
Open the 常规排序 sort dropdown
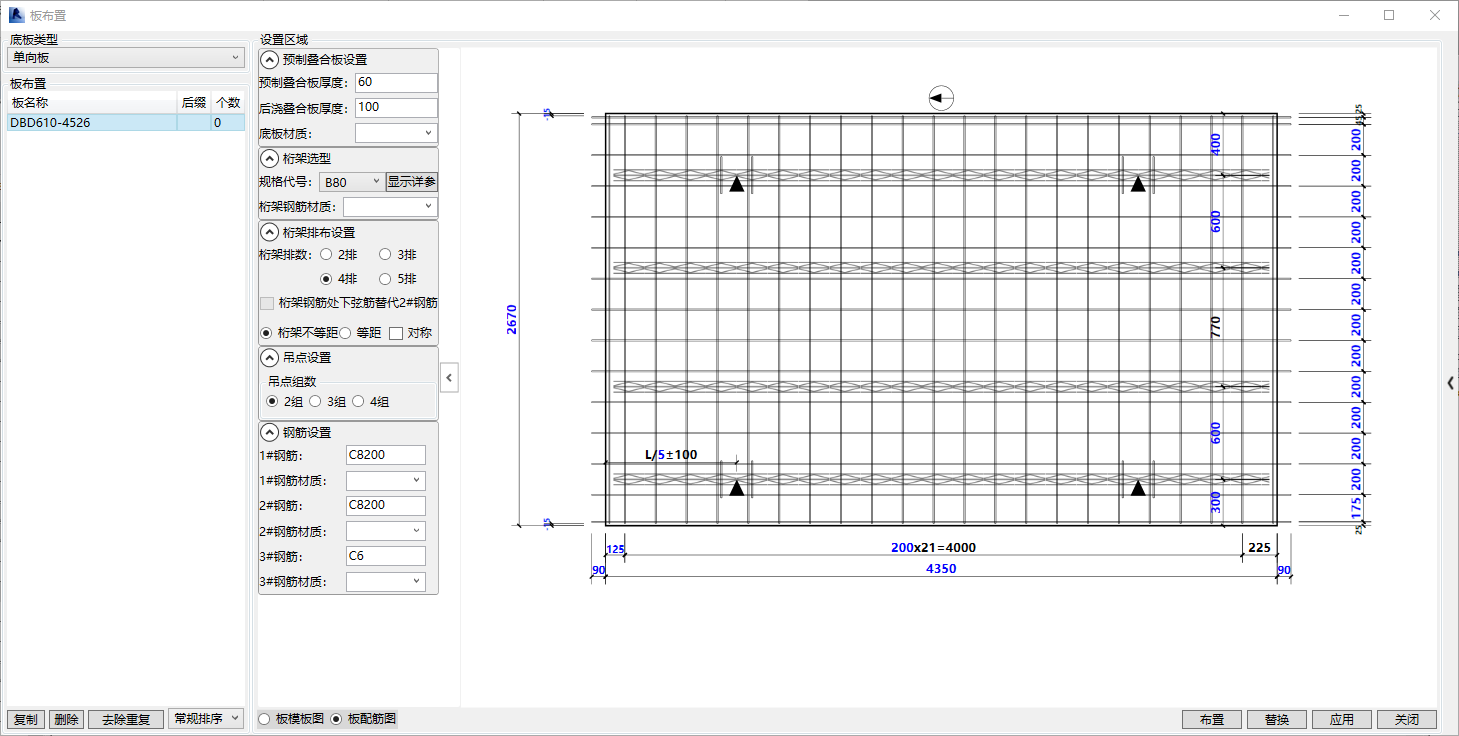pyautogui.click(x=206, y=719)
